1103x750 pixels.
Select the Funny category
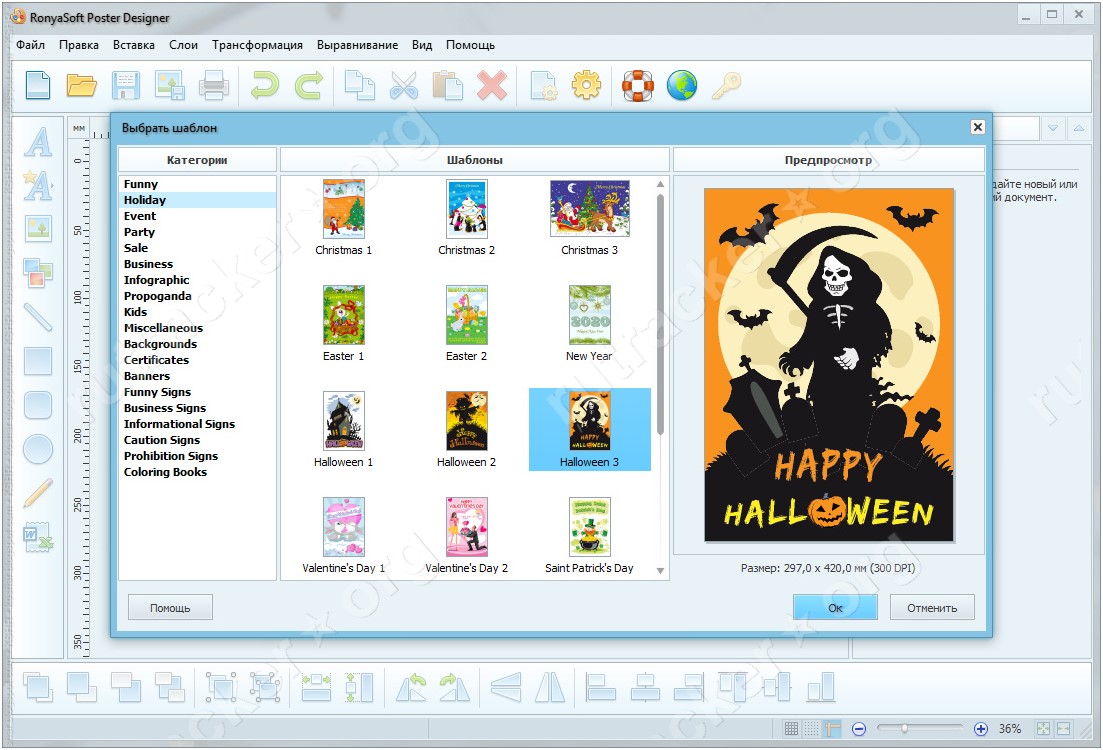[197, 184]
